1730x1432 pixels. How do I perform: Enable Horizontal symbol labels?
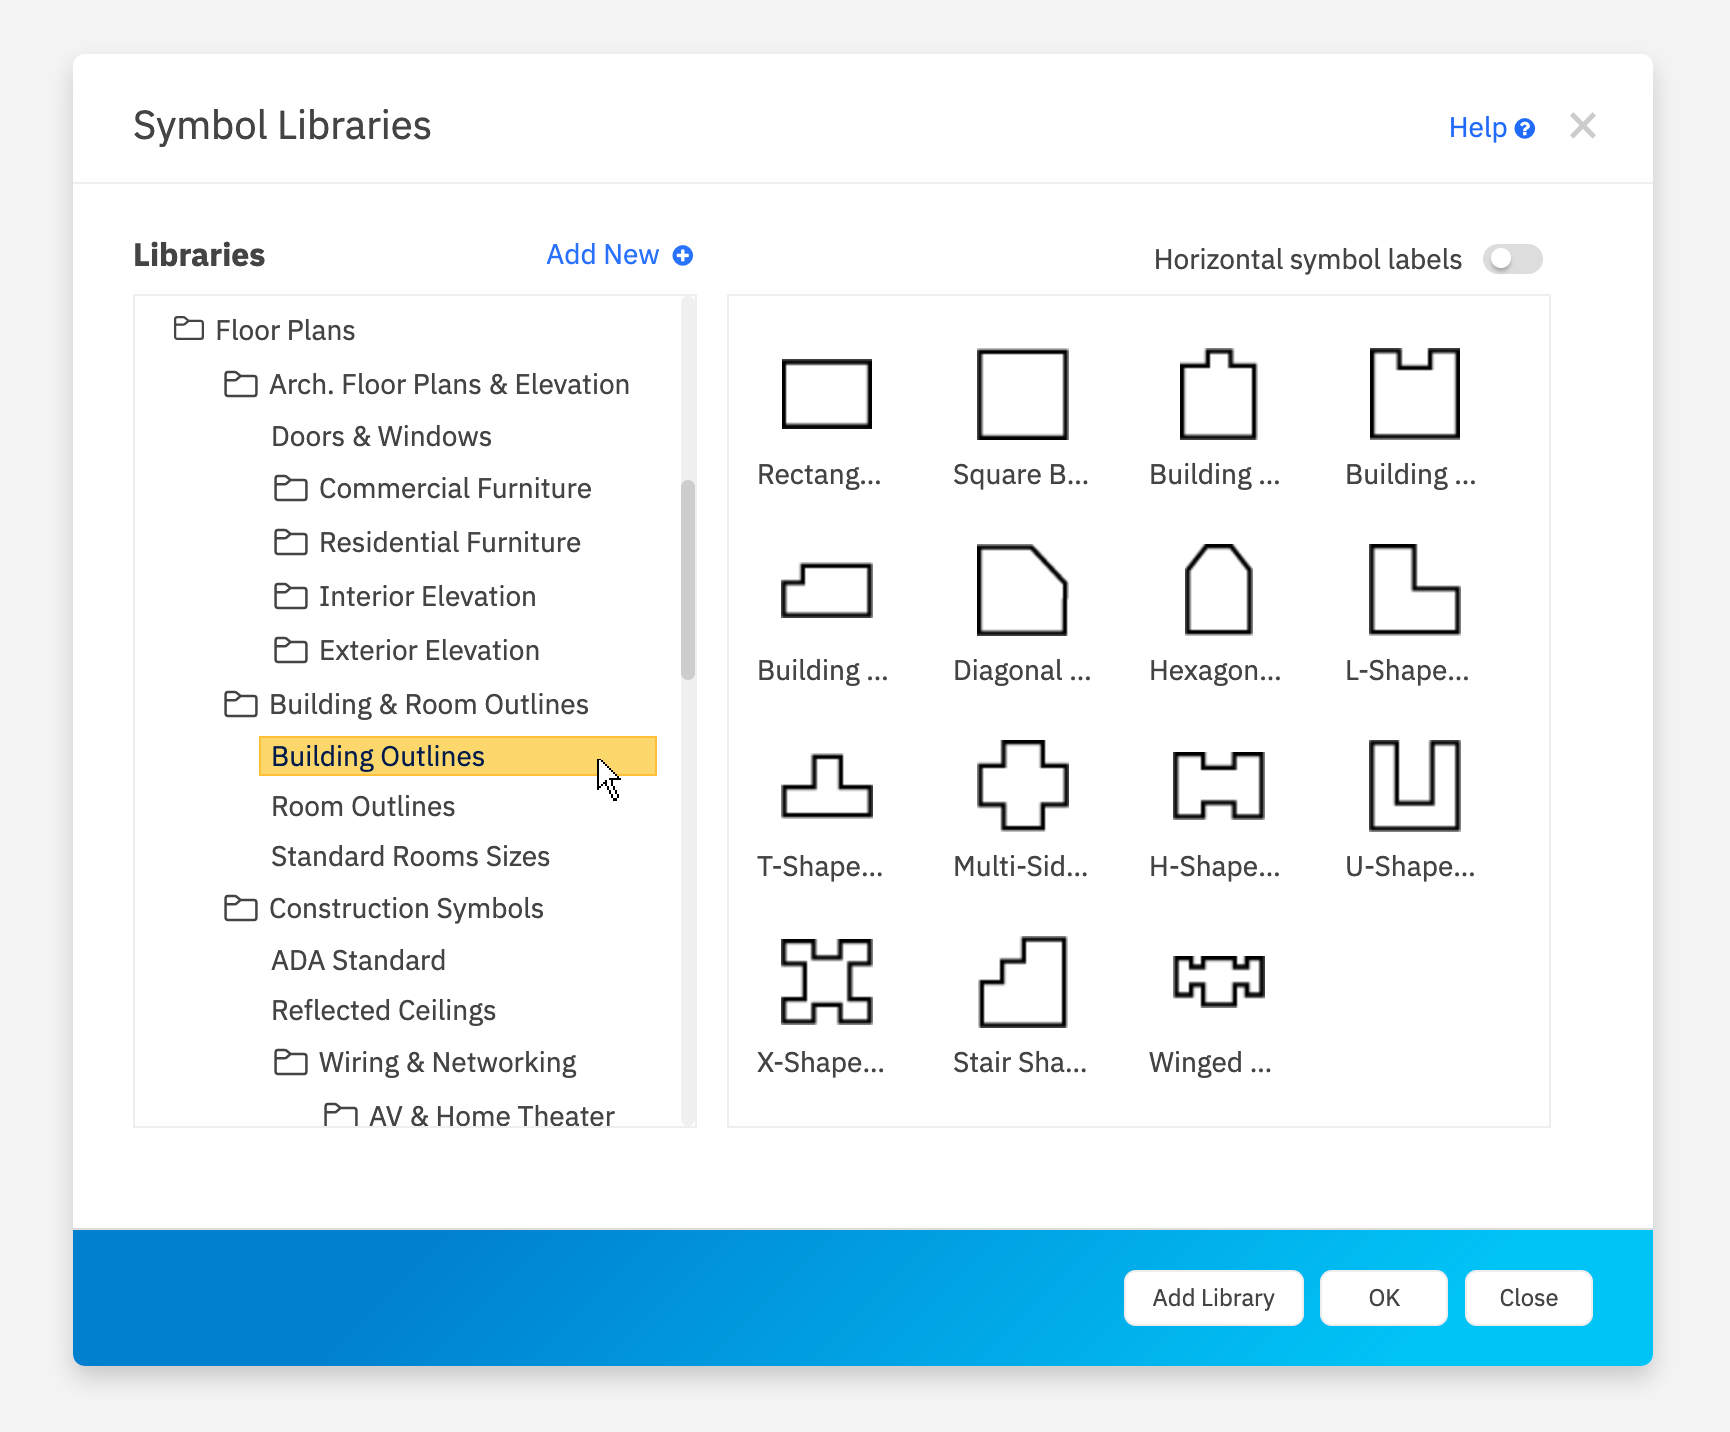point(1512,259)
